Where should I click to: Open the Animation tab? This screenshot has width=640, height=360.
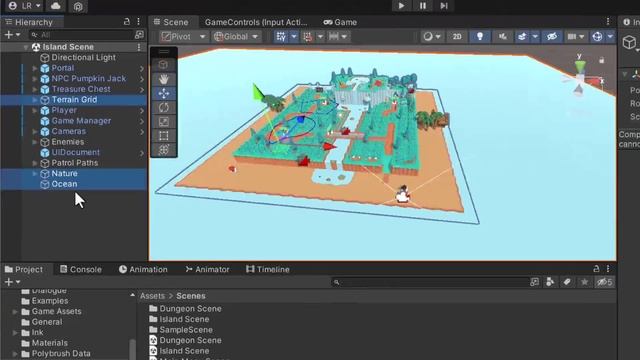point(143,269)
